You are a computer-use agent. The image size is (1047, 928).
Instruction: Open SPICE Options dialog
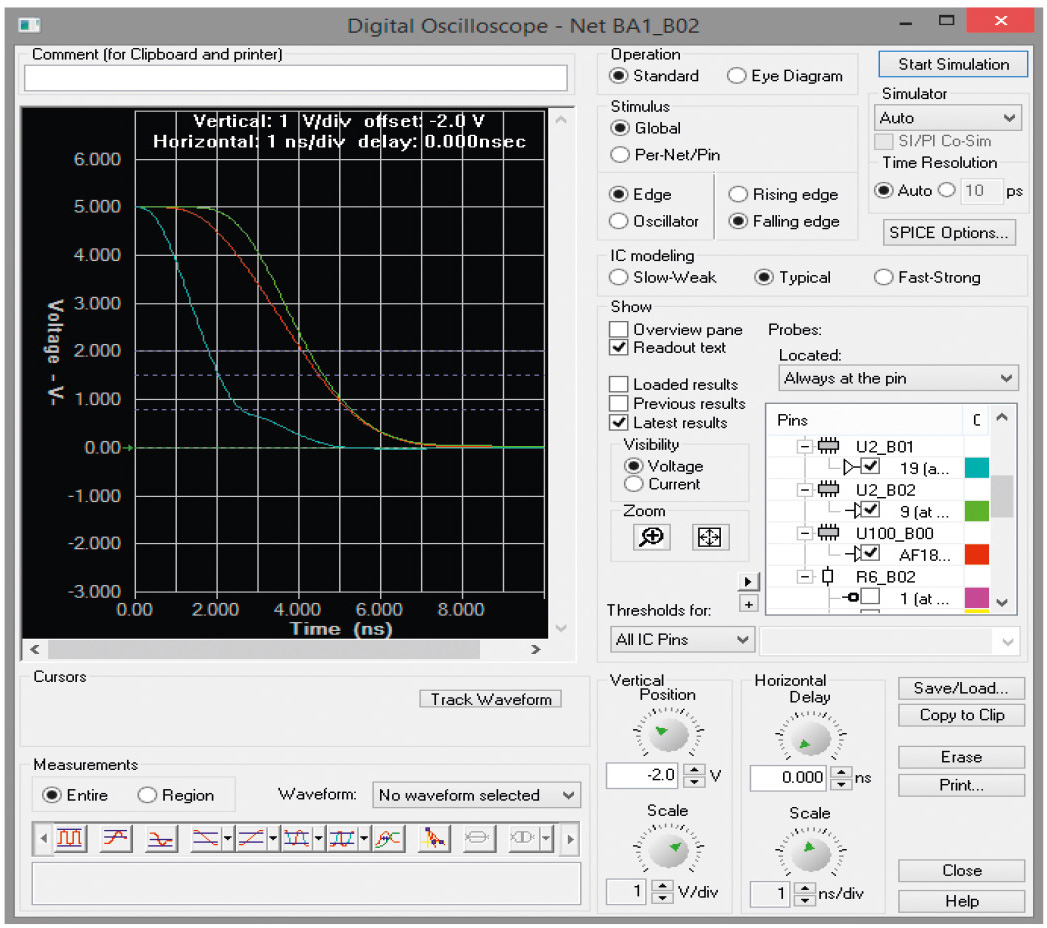pyautogui.click(x=949, y=232)
